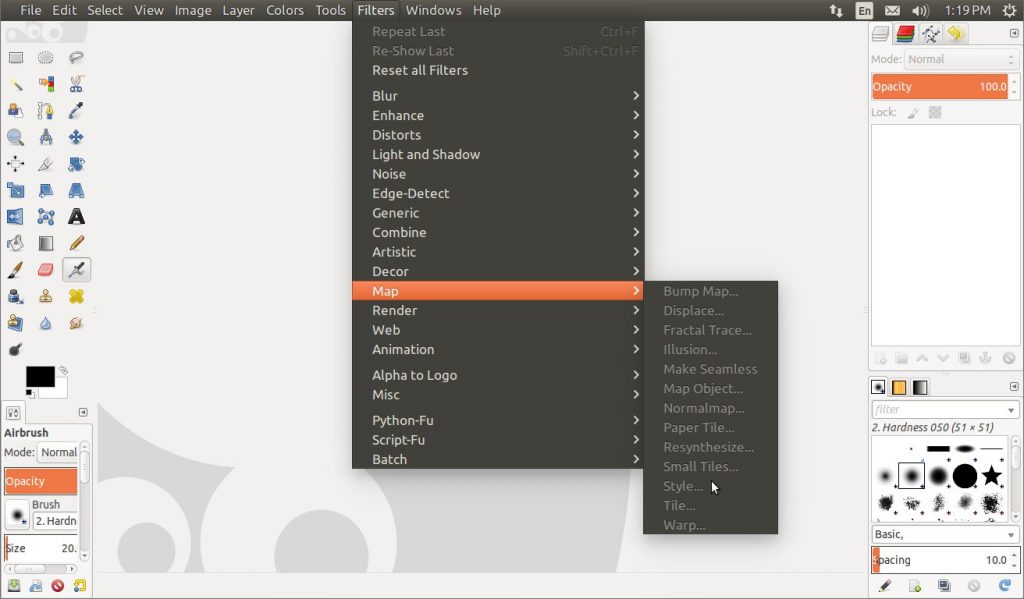Activate the Color Picker tool
Viewport: 1024px width, 599px height.
(x=75, y=110)
